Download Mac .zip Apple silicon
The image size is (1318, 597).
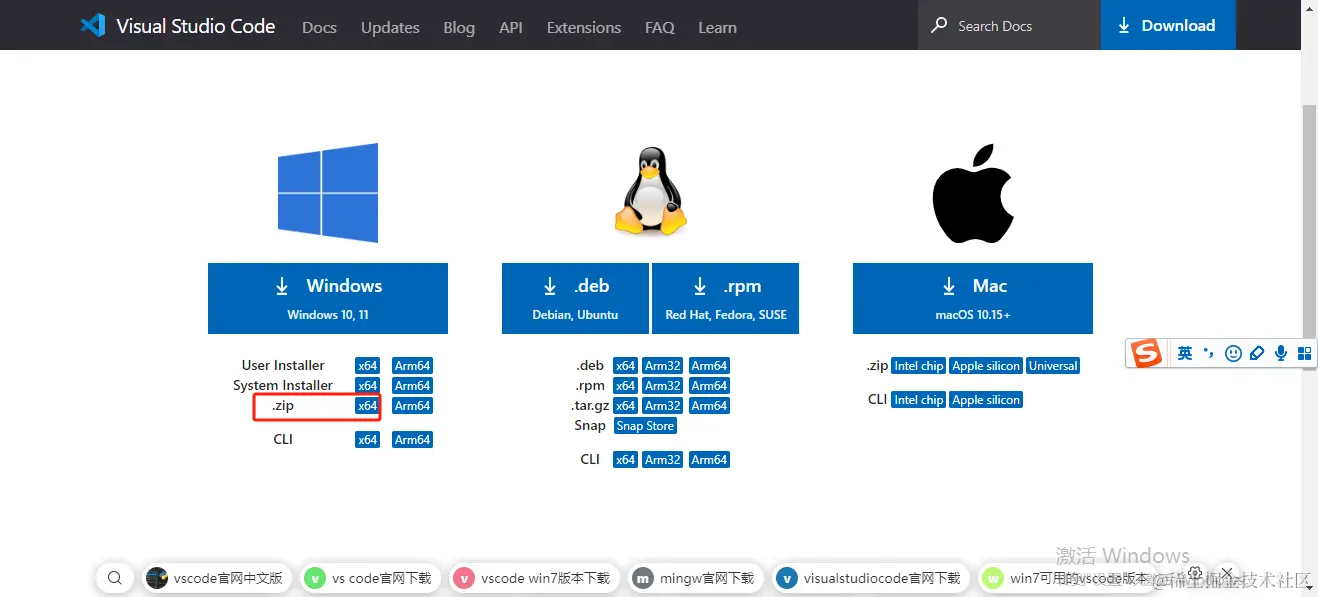986,366
